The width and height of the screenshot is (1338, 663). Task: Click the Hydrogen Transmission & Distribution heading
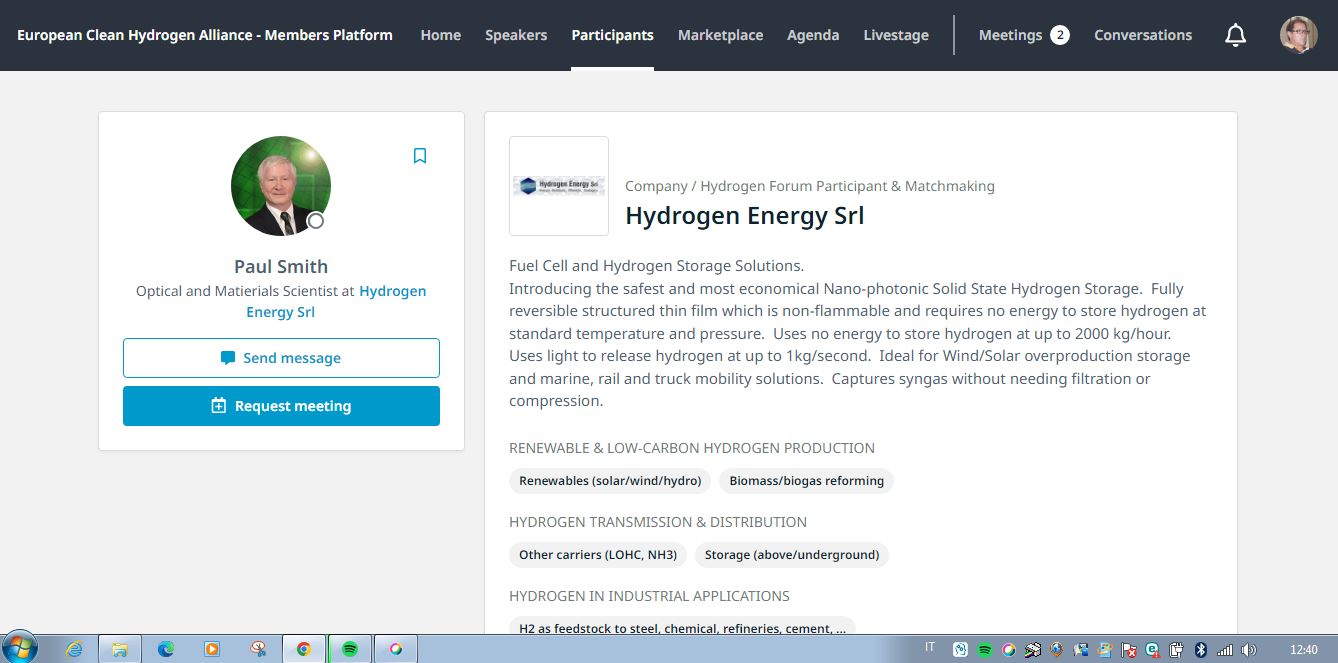[658, 522]
